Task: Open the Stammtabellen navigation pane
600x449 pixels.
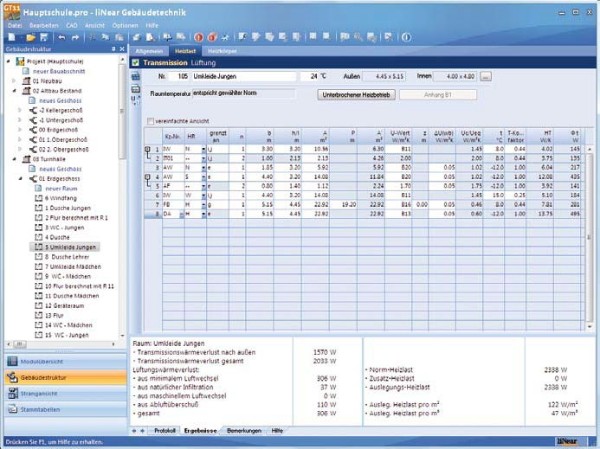Action: point(65,410)
